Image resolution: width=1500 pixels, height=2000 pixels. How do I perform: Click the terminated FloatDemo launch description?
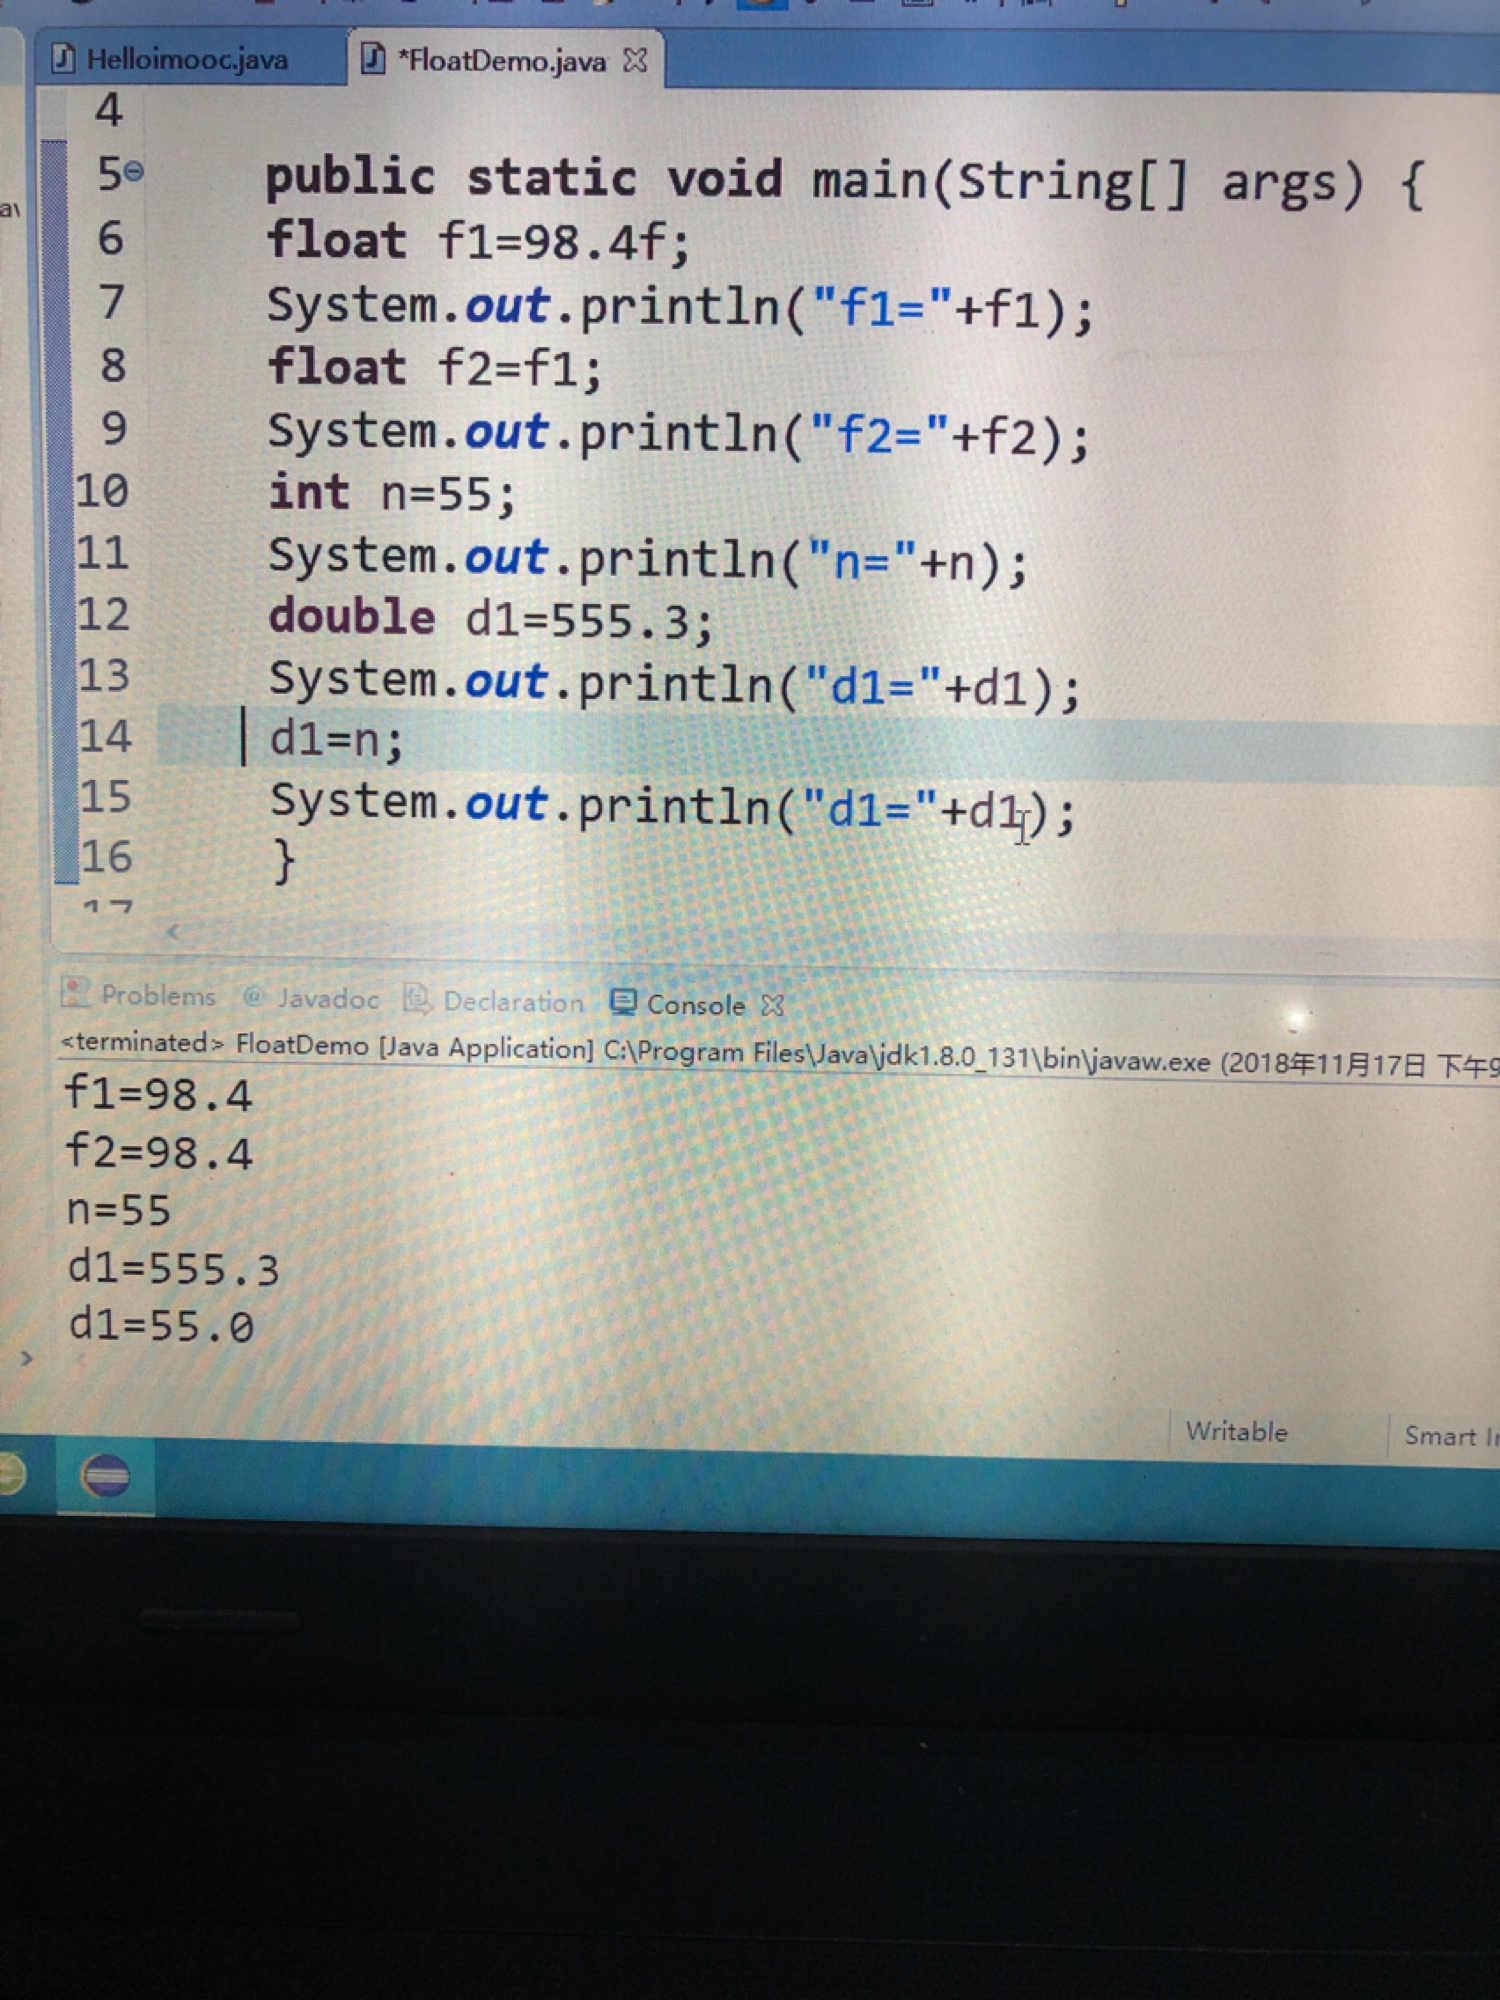tap(780, 1056)
